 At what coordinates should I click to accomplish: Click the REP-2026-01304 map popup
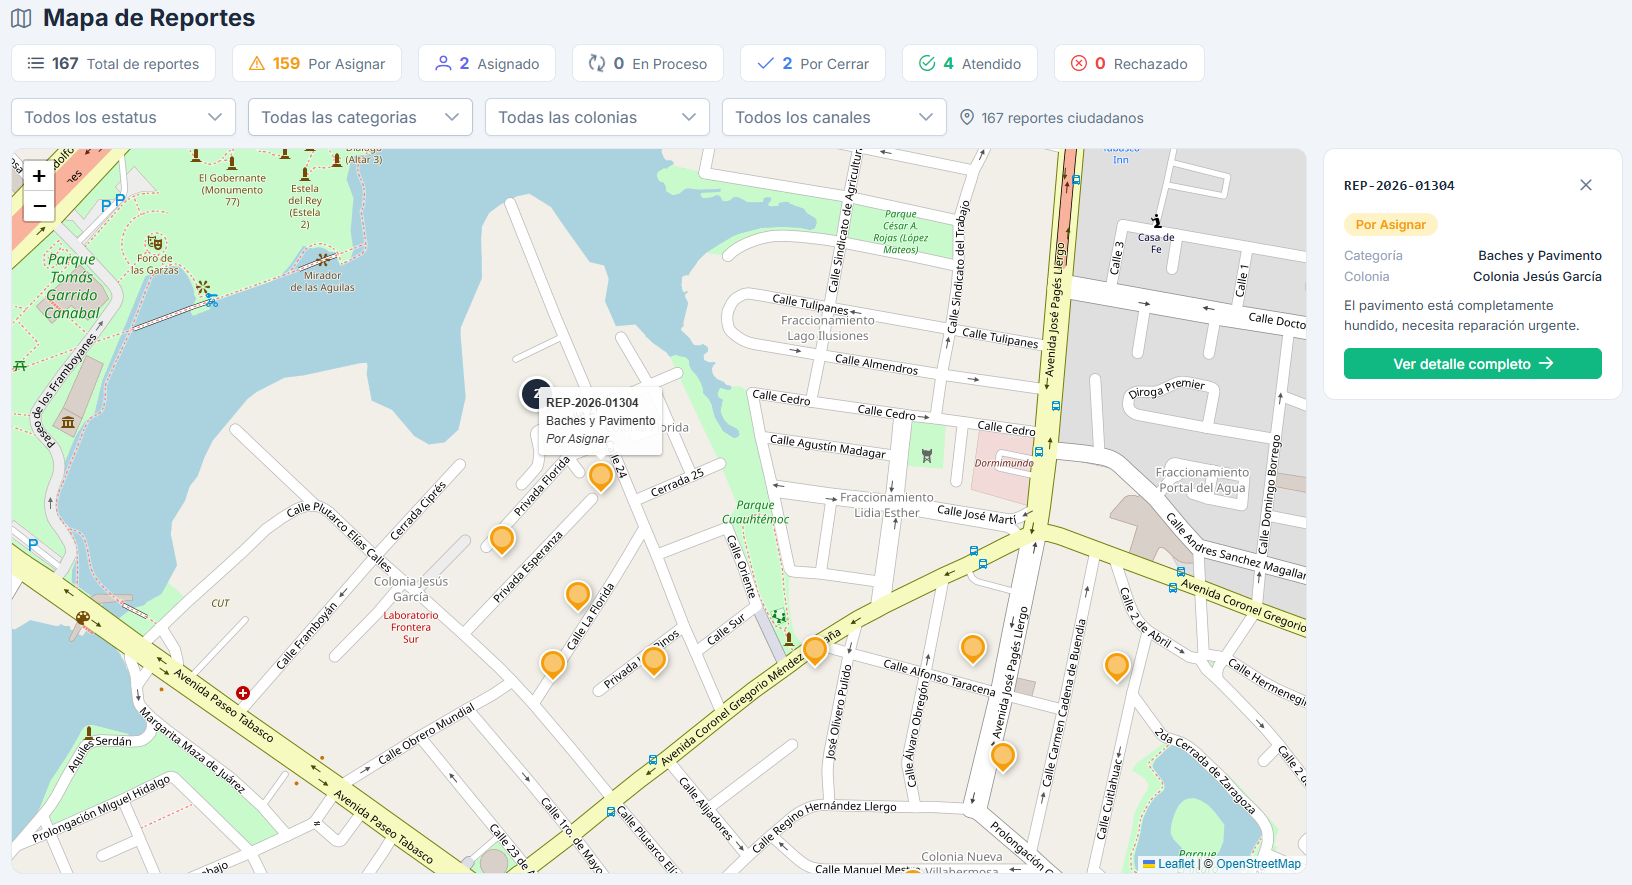point(600,420)
